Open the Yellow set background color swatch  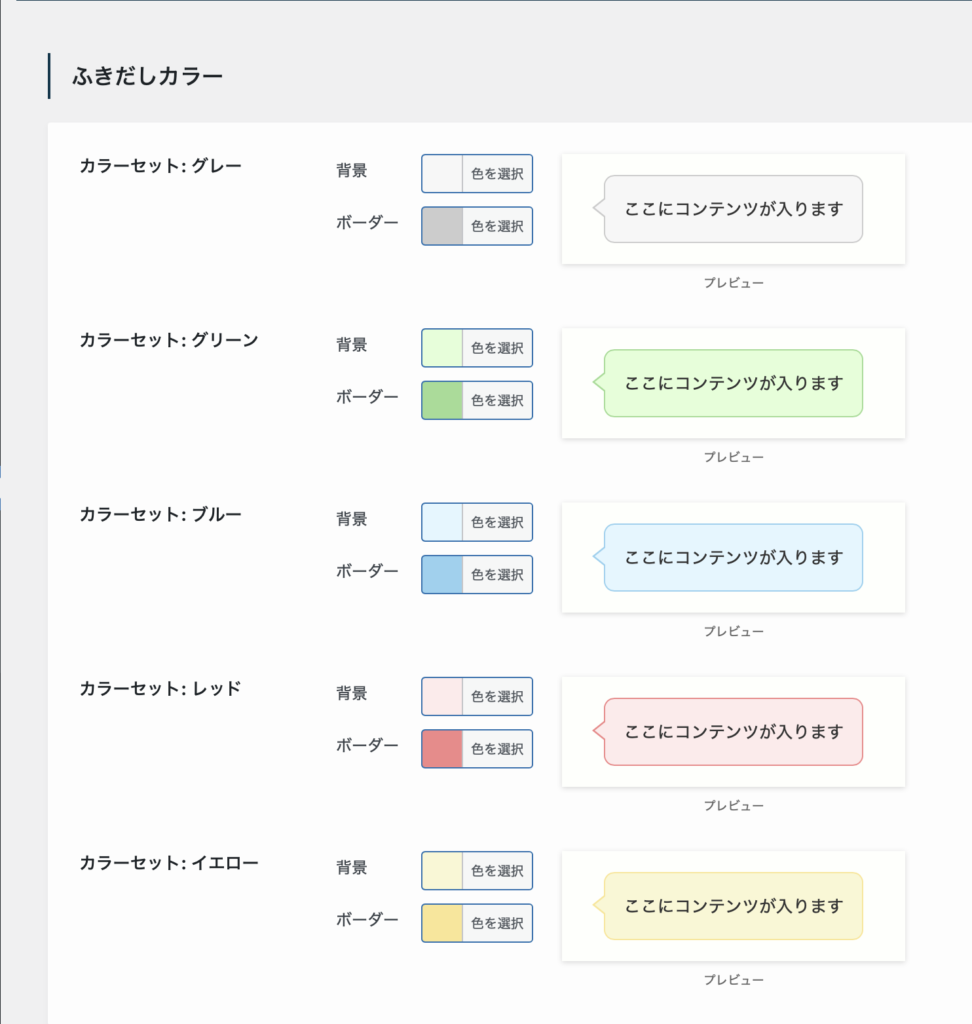point(443,870)
